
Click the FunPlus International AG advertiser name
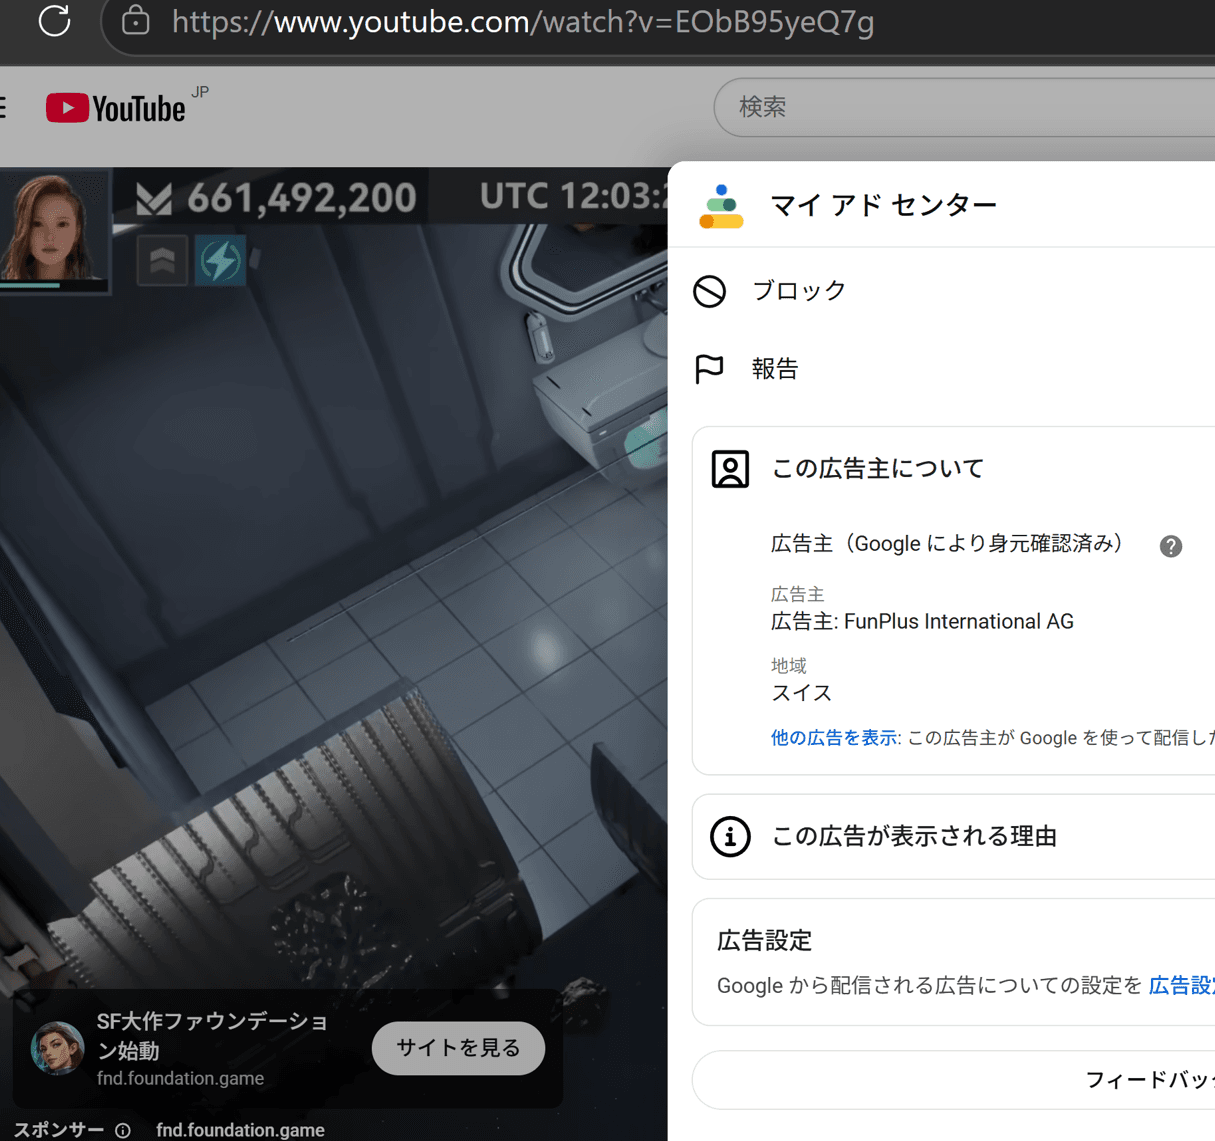(x=958, y=622)
